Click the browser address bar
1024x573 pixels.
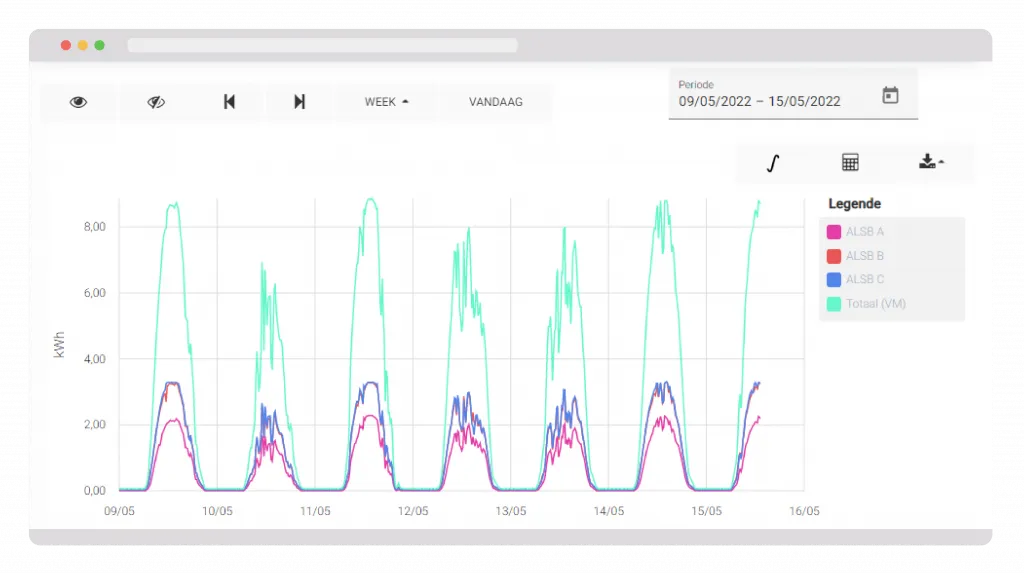pos(323,45)
